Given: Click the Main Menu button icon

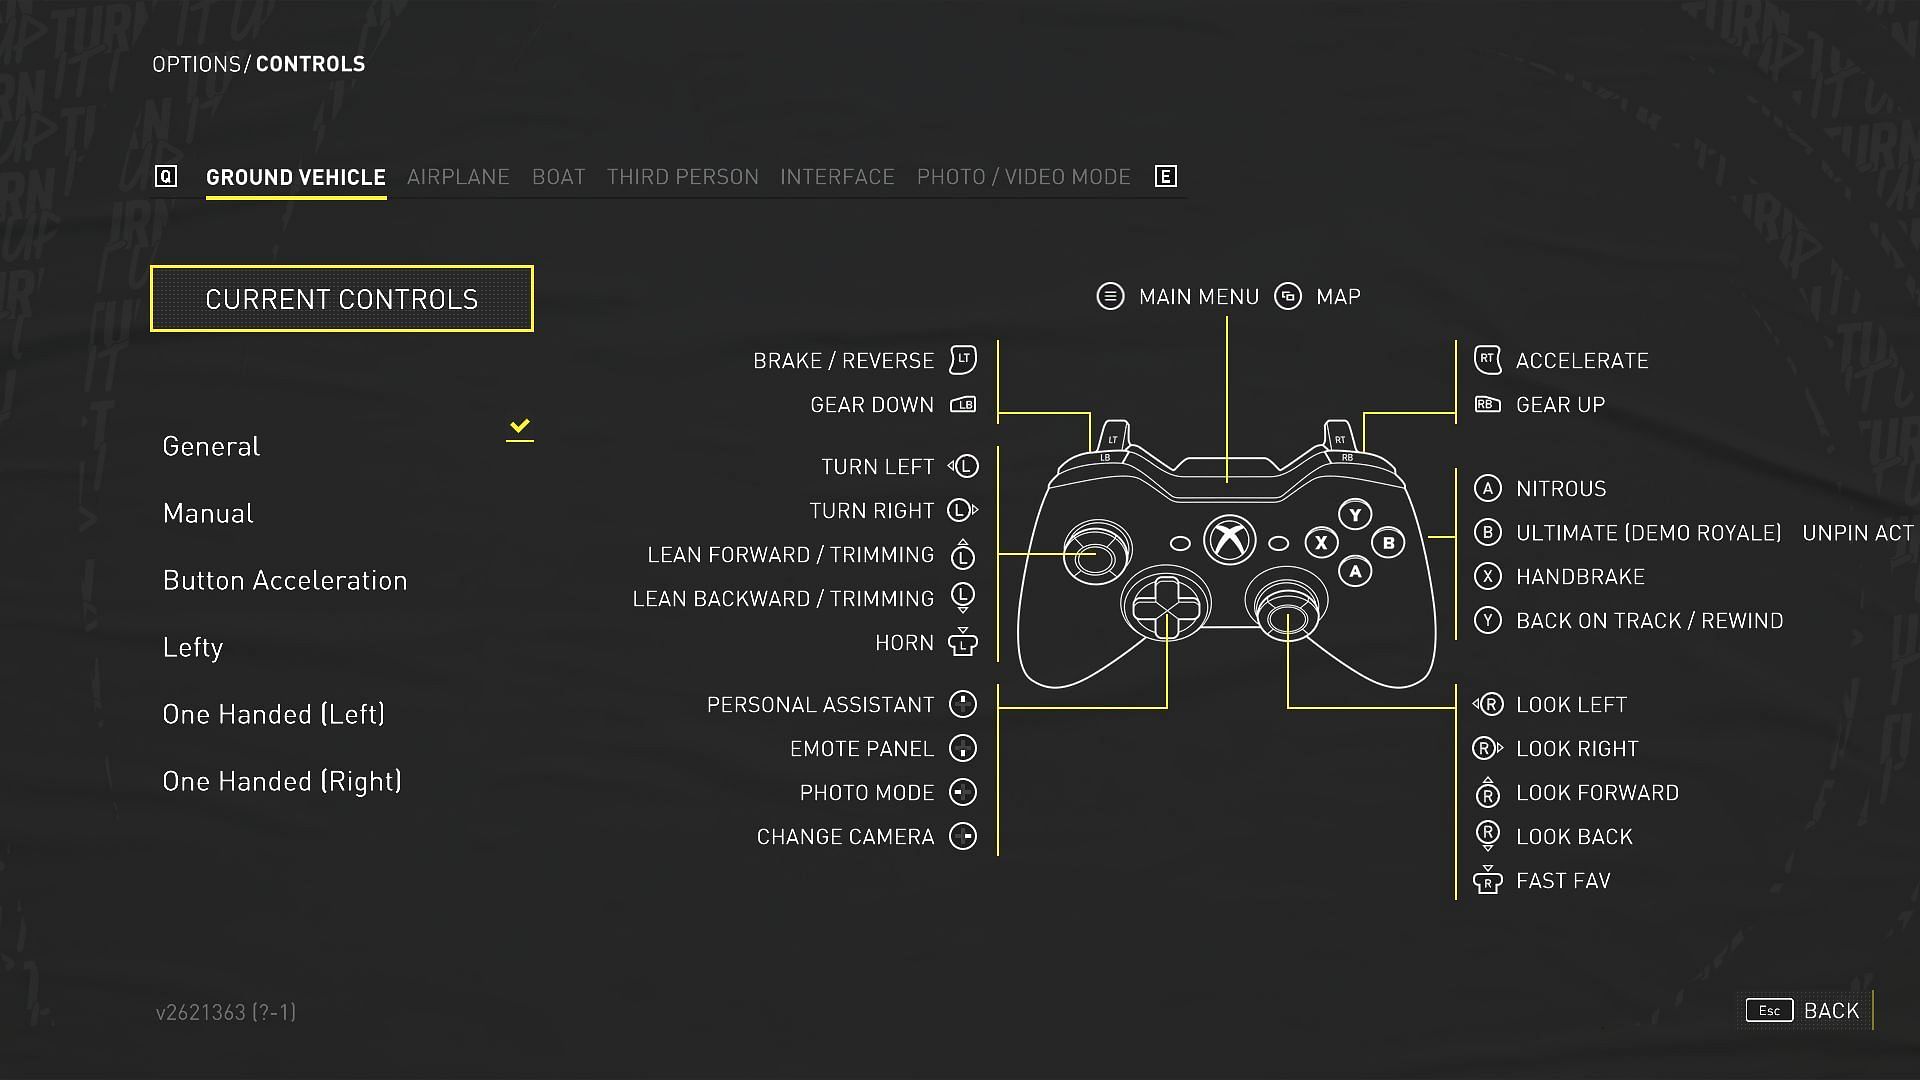Looking at the screenshot, I should pos(1109,295).
